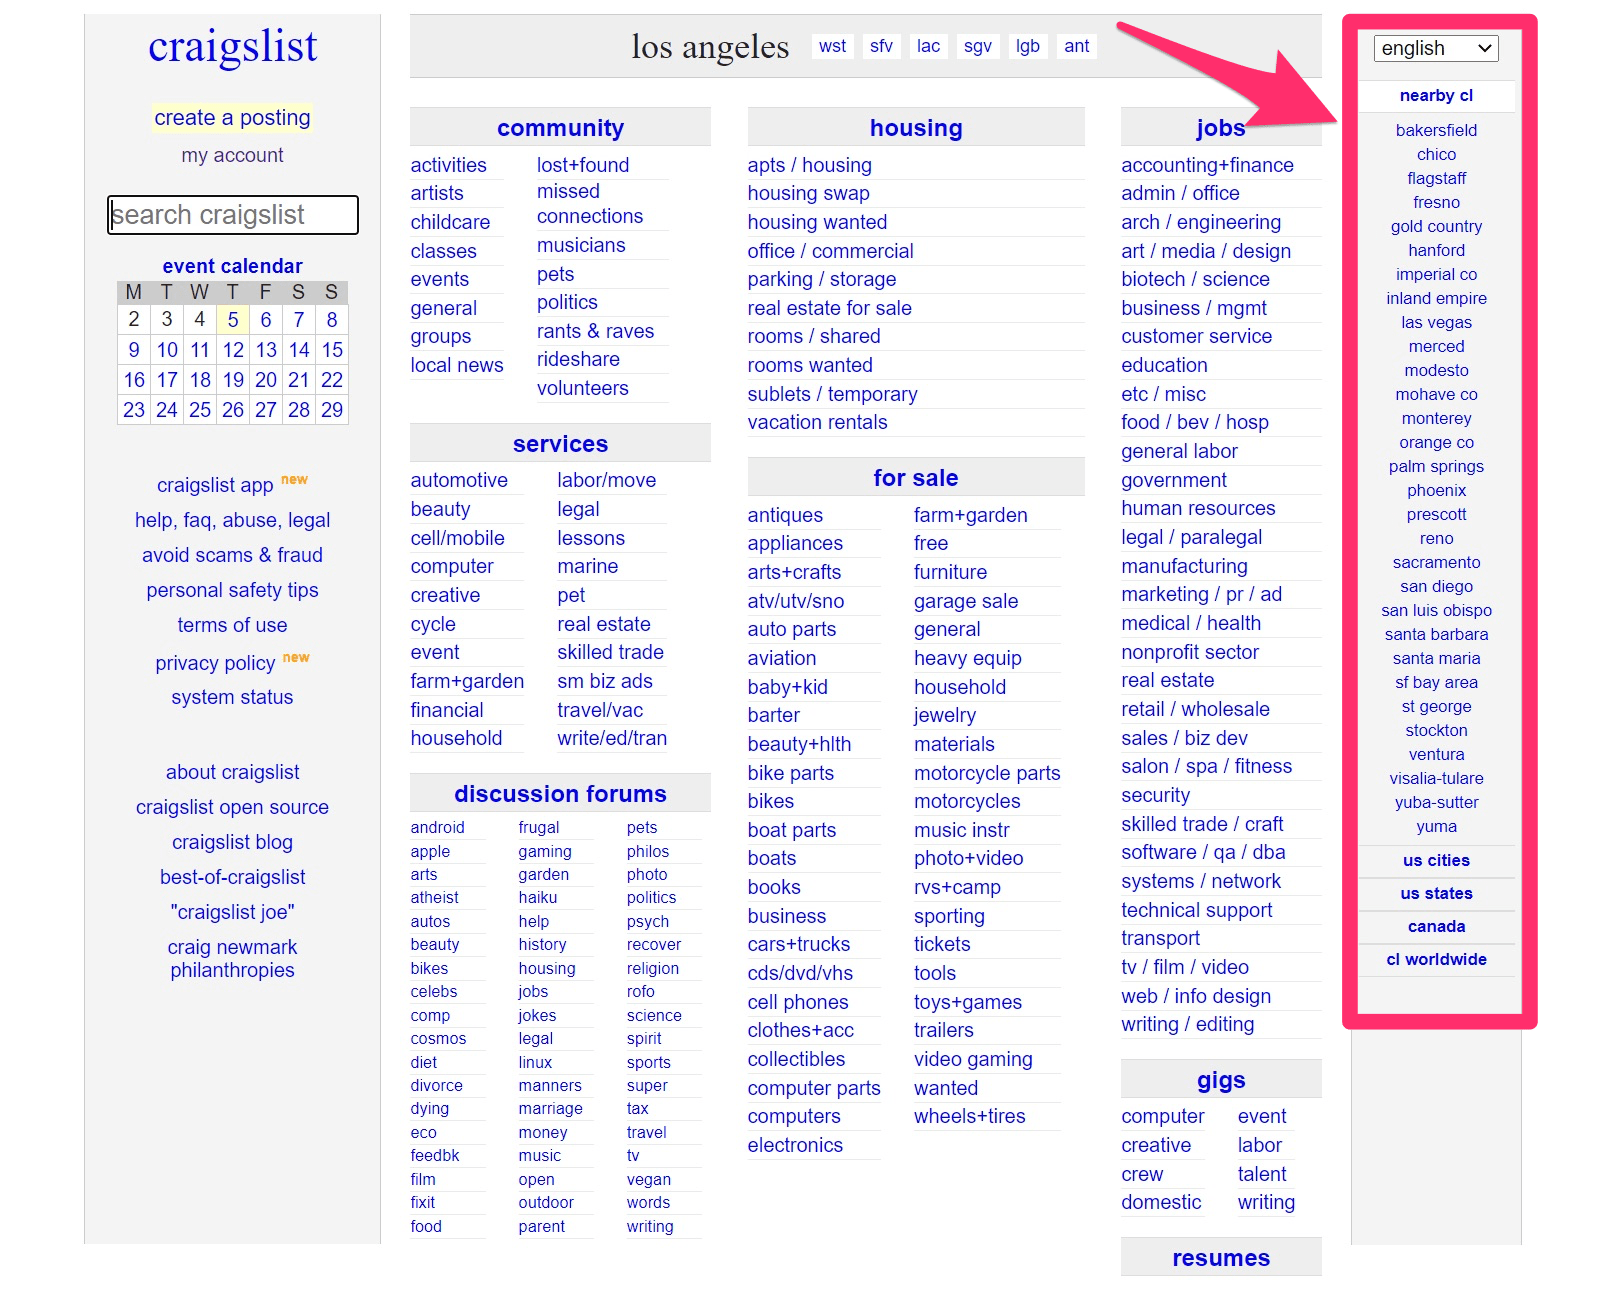Pick day 14 in the event calendar
Viewport: 1612px width, 1291px height.
click(x=299, y=350)
